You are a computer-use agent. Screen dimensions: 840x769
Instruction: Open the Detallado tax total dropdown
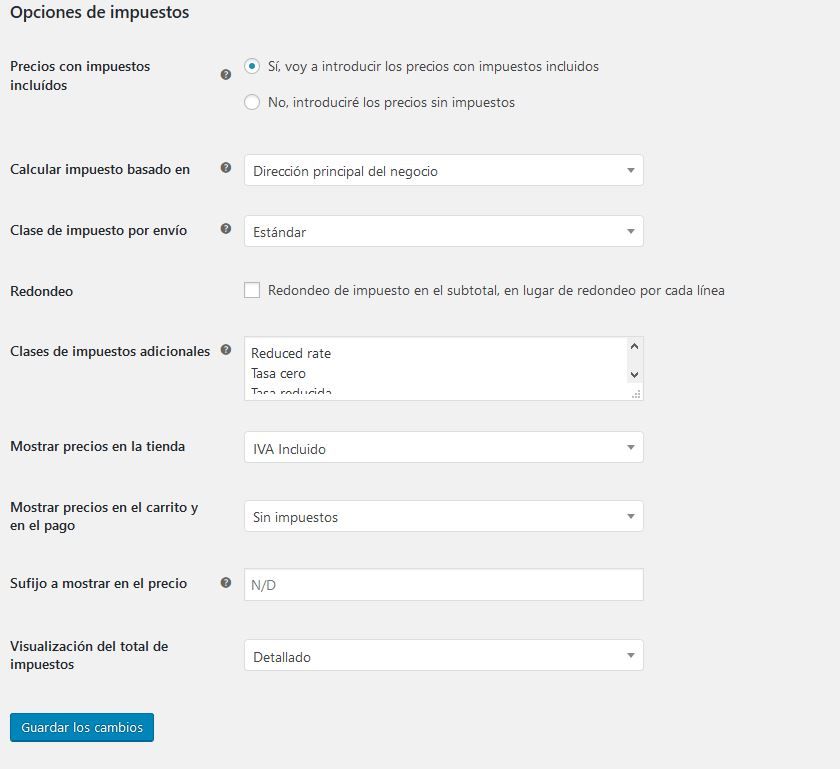444,655
